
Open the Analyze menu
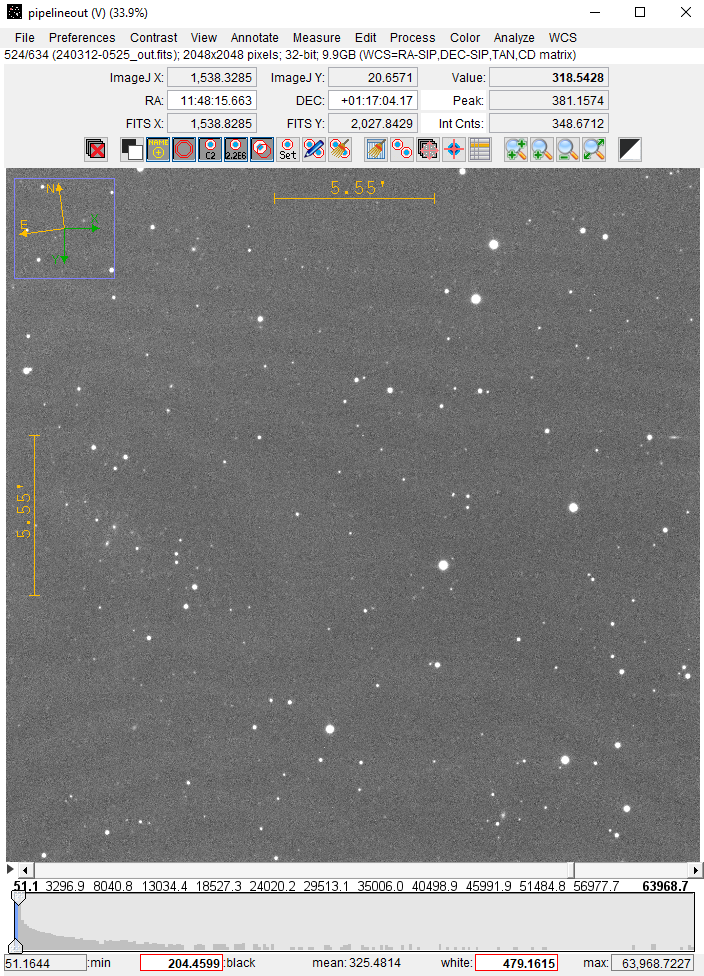513,38
